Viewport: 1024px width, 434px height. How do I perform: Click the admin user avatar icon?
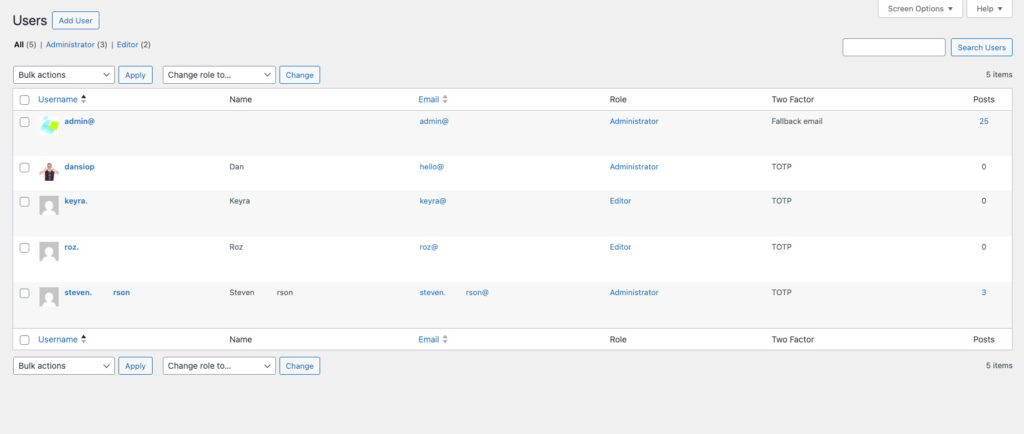pos(49,126)
